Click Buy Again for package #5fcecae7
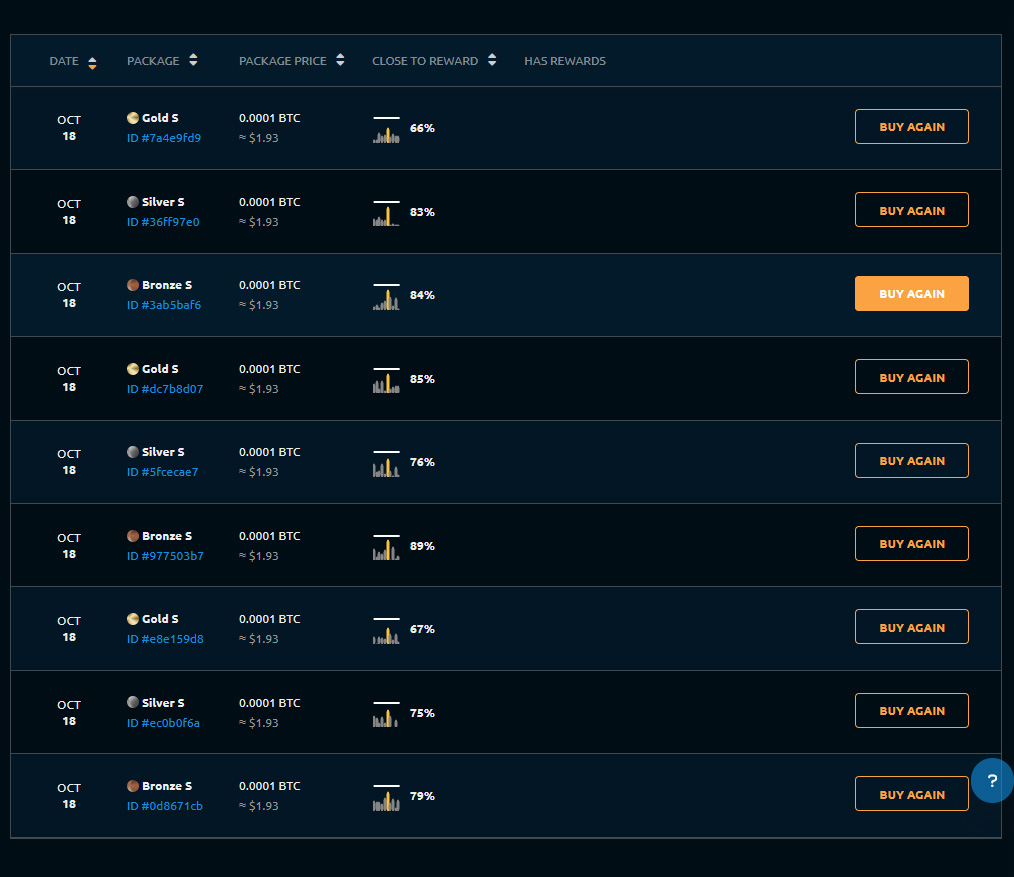This screenshot has width=1014, height=877. click(x=912, y=460)
